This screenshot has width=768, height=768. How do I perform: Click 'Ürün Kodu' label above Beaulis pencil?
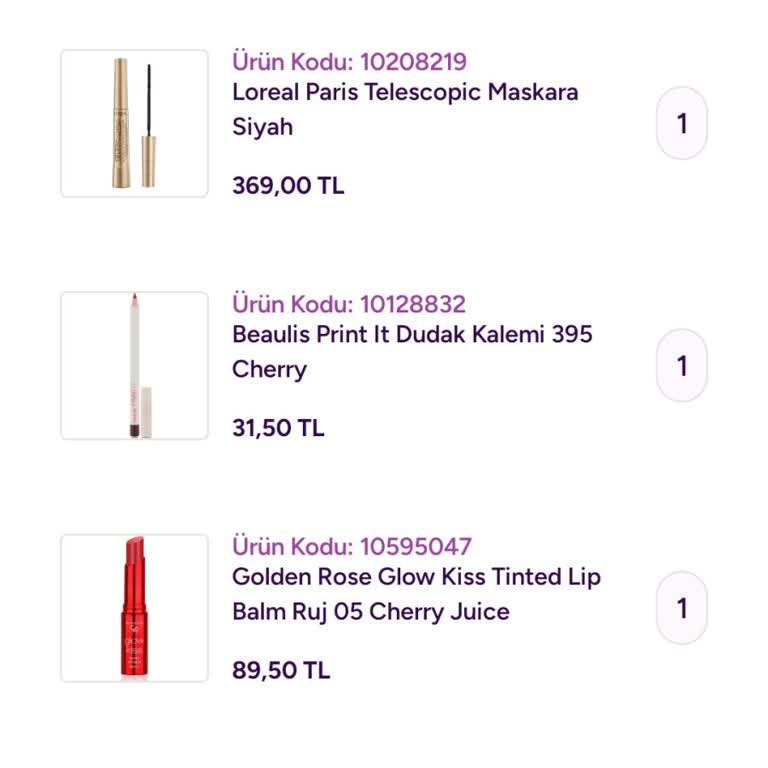(x=292, y=304)
